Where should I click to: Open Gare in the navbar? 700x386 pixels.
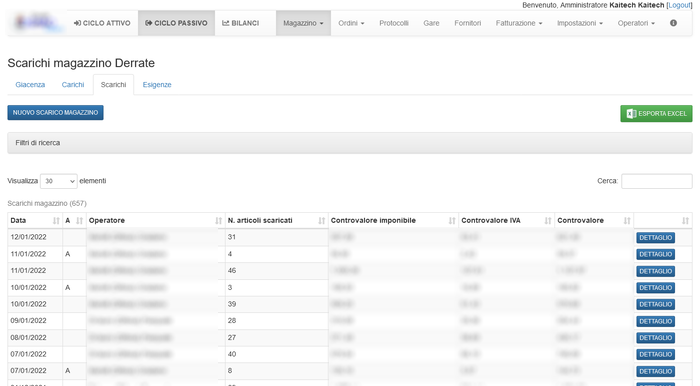coord(431,23)
